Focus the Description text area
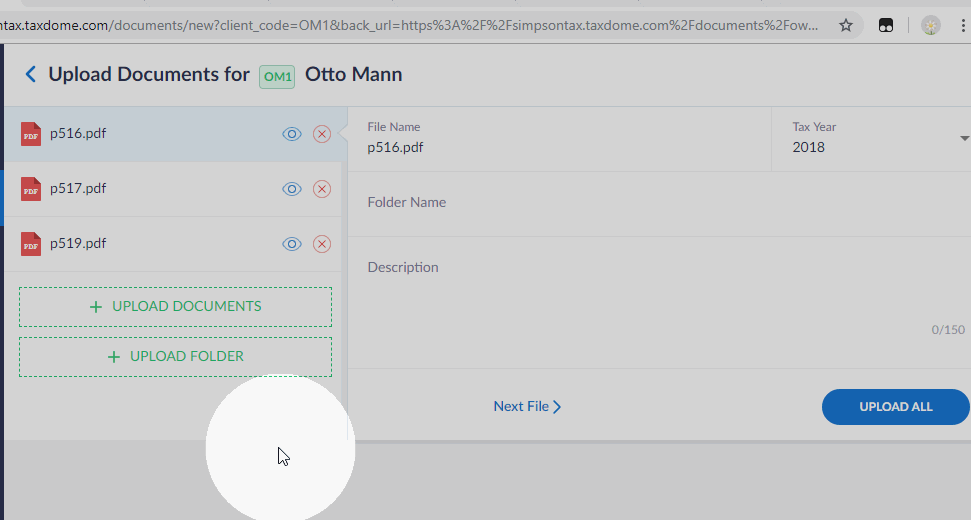The height and width of the screenshot is (520, 971). pos(660,302)
